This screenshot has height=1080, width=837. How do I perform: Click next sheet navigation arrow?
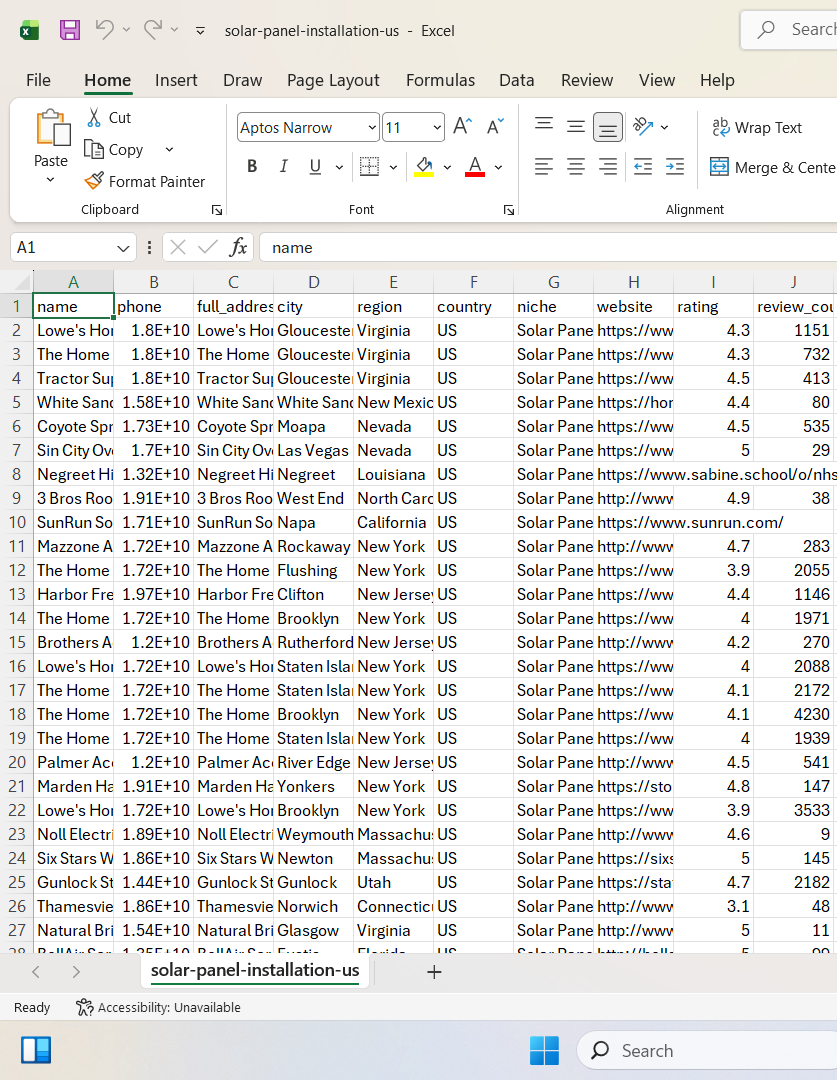coord(76,972)
